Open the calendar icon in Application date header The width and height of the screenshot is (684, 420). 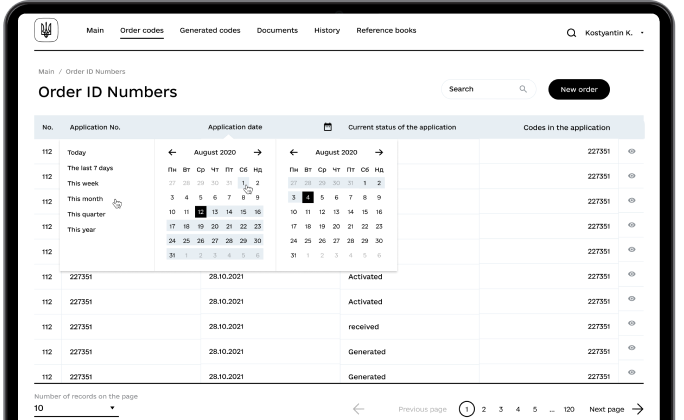[328, 127]
